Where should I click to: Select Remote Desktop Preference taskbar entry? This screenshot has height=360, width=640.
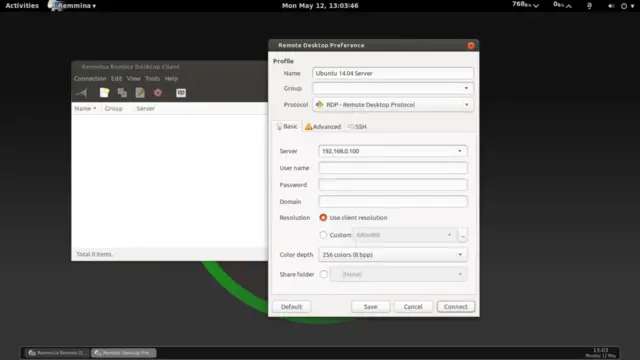pos(124,353)
